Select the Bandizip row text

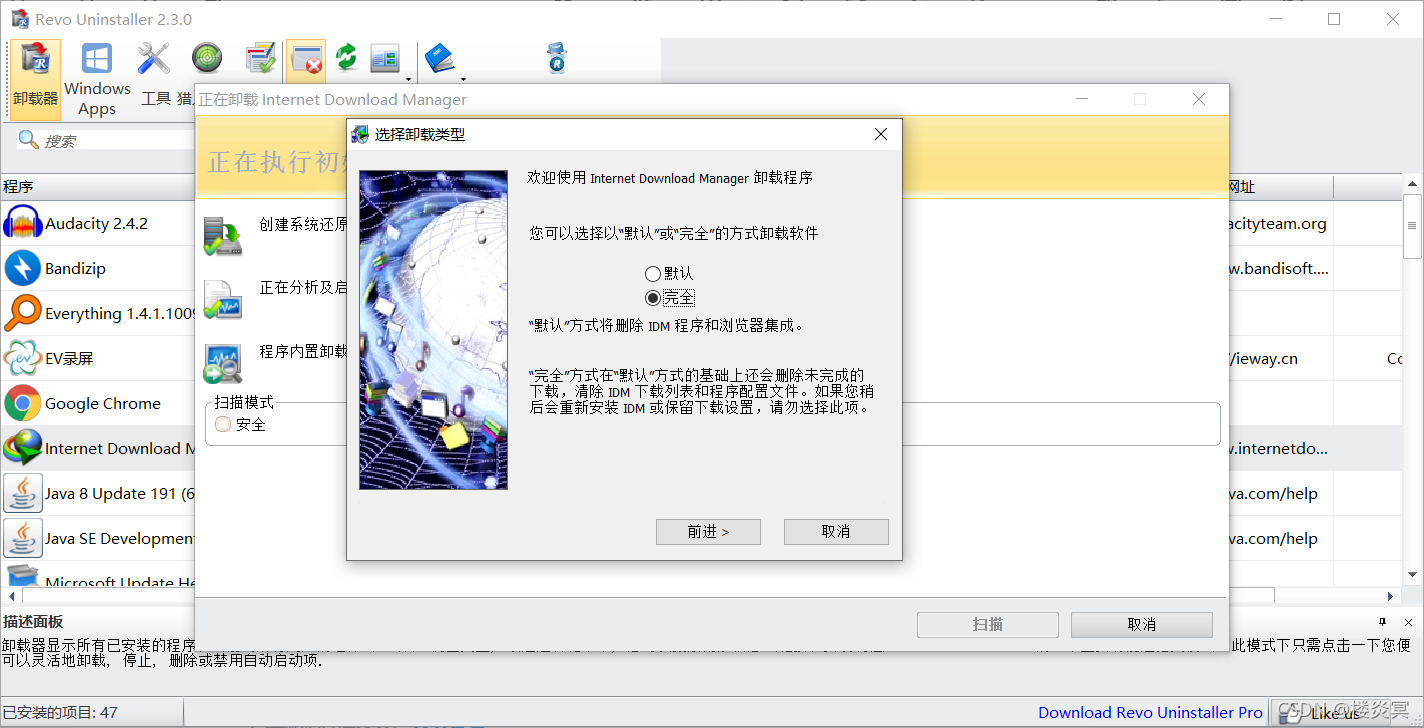click(x=75, y=269)
